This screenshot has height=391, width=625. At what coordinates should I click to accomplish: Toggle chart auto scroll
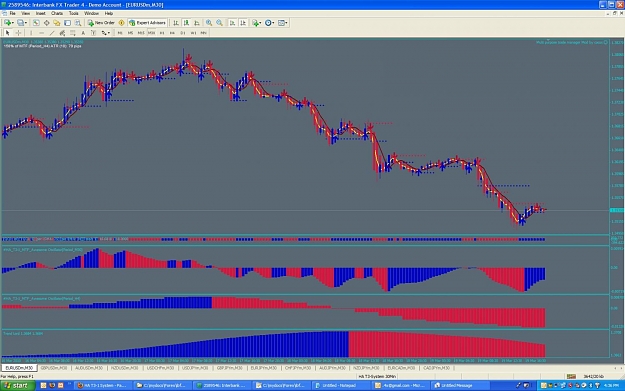coord(232,23)
